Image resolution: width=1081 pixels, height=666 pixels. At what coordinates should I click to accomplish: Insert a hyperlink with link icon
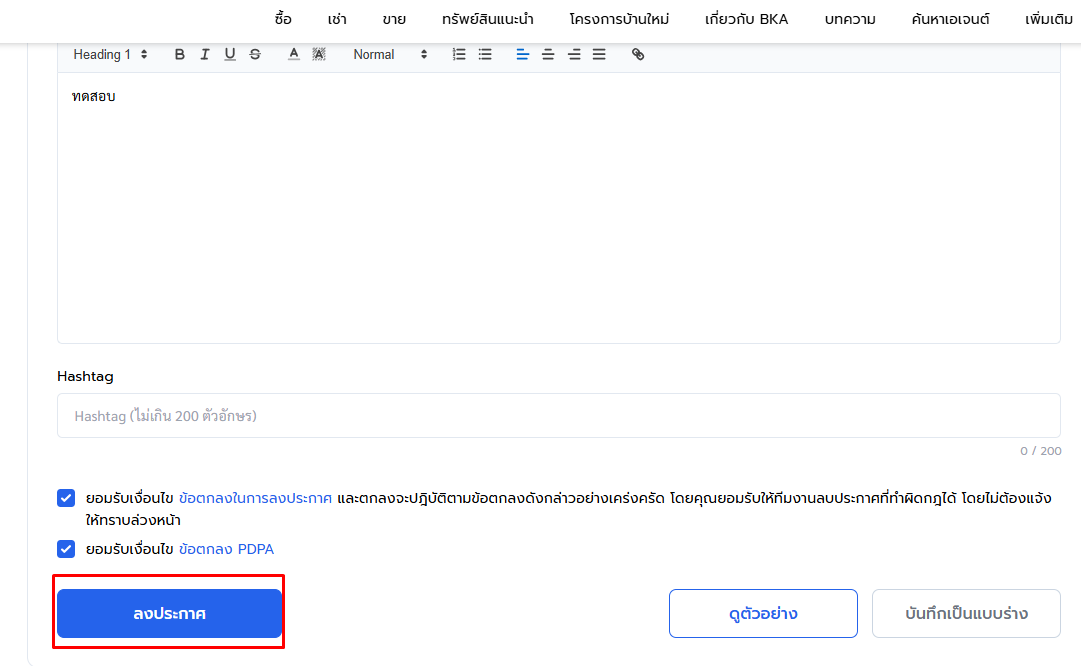pos(638,55)
